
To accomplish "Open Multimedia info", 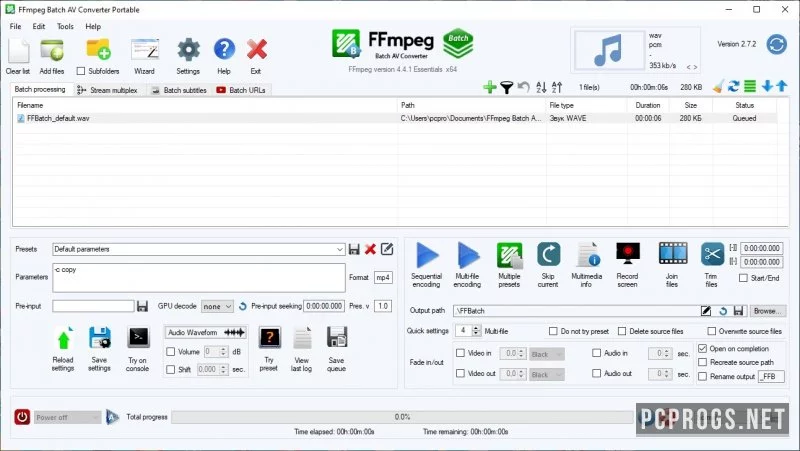I will coord(587,255).
